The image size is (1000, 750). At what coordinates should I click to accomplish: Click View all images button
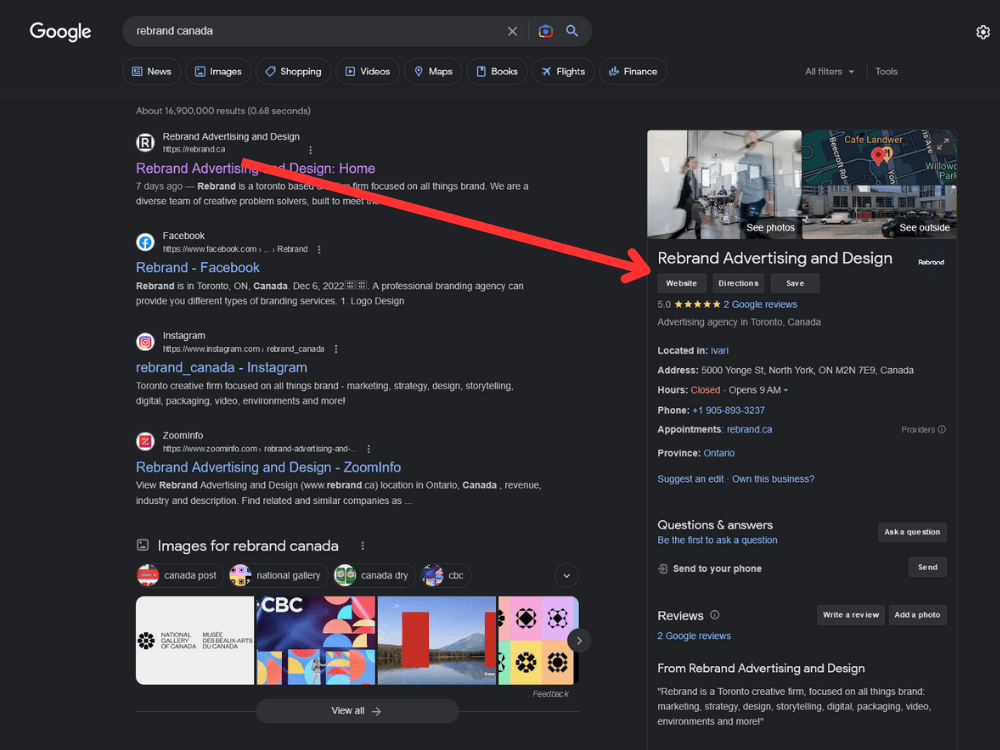coord(357,711)
